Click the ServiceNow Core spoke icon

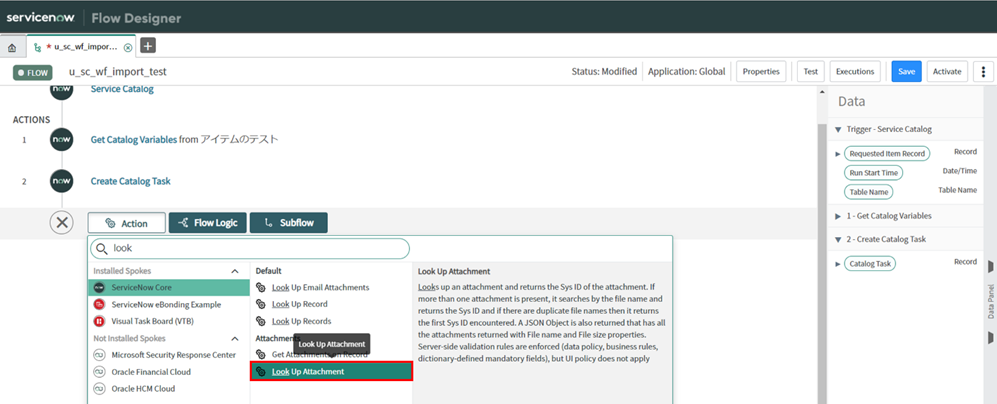pyautogui.click(x=99, y=288)
